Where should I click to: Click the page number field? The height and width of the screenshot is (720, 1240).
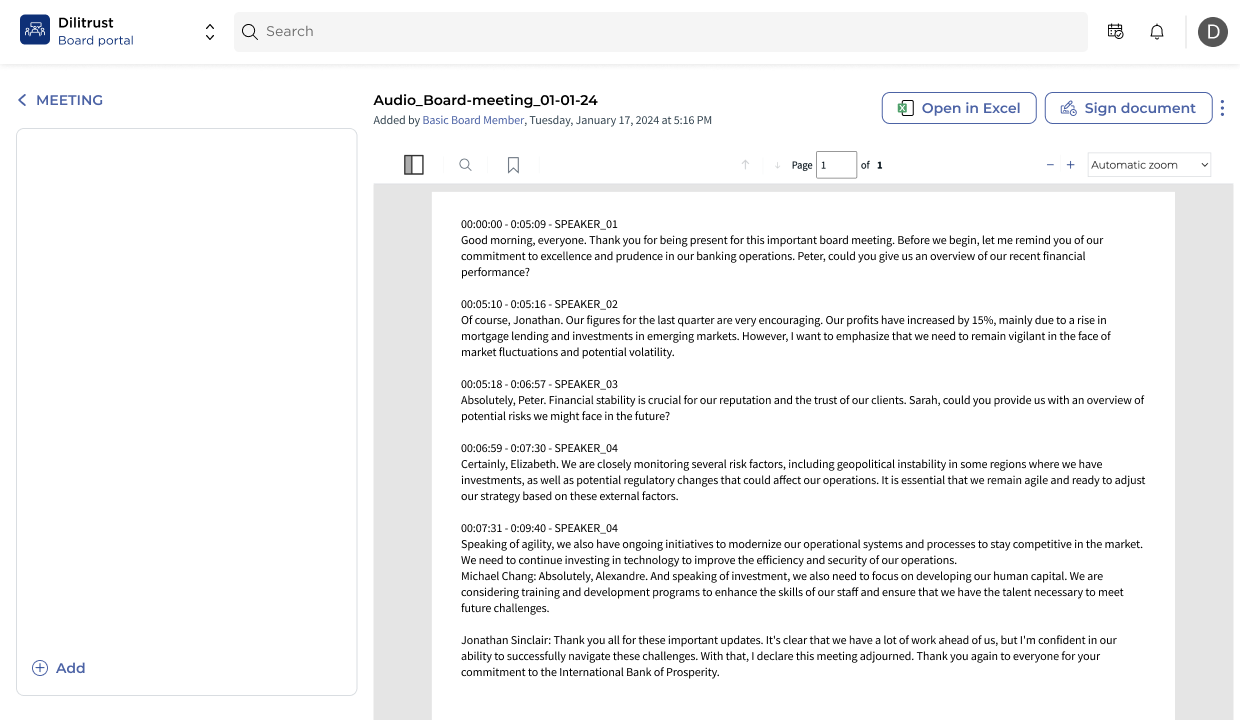[836, 165]
